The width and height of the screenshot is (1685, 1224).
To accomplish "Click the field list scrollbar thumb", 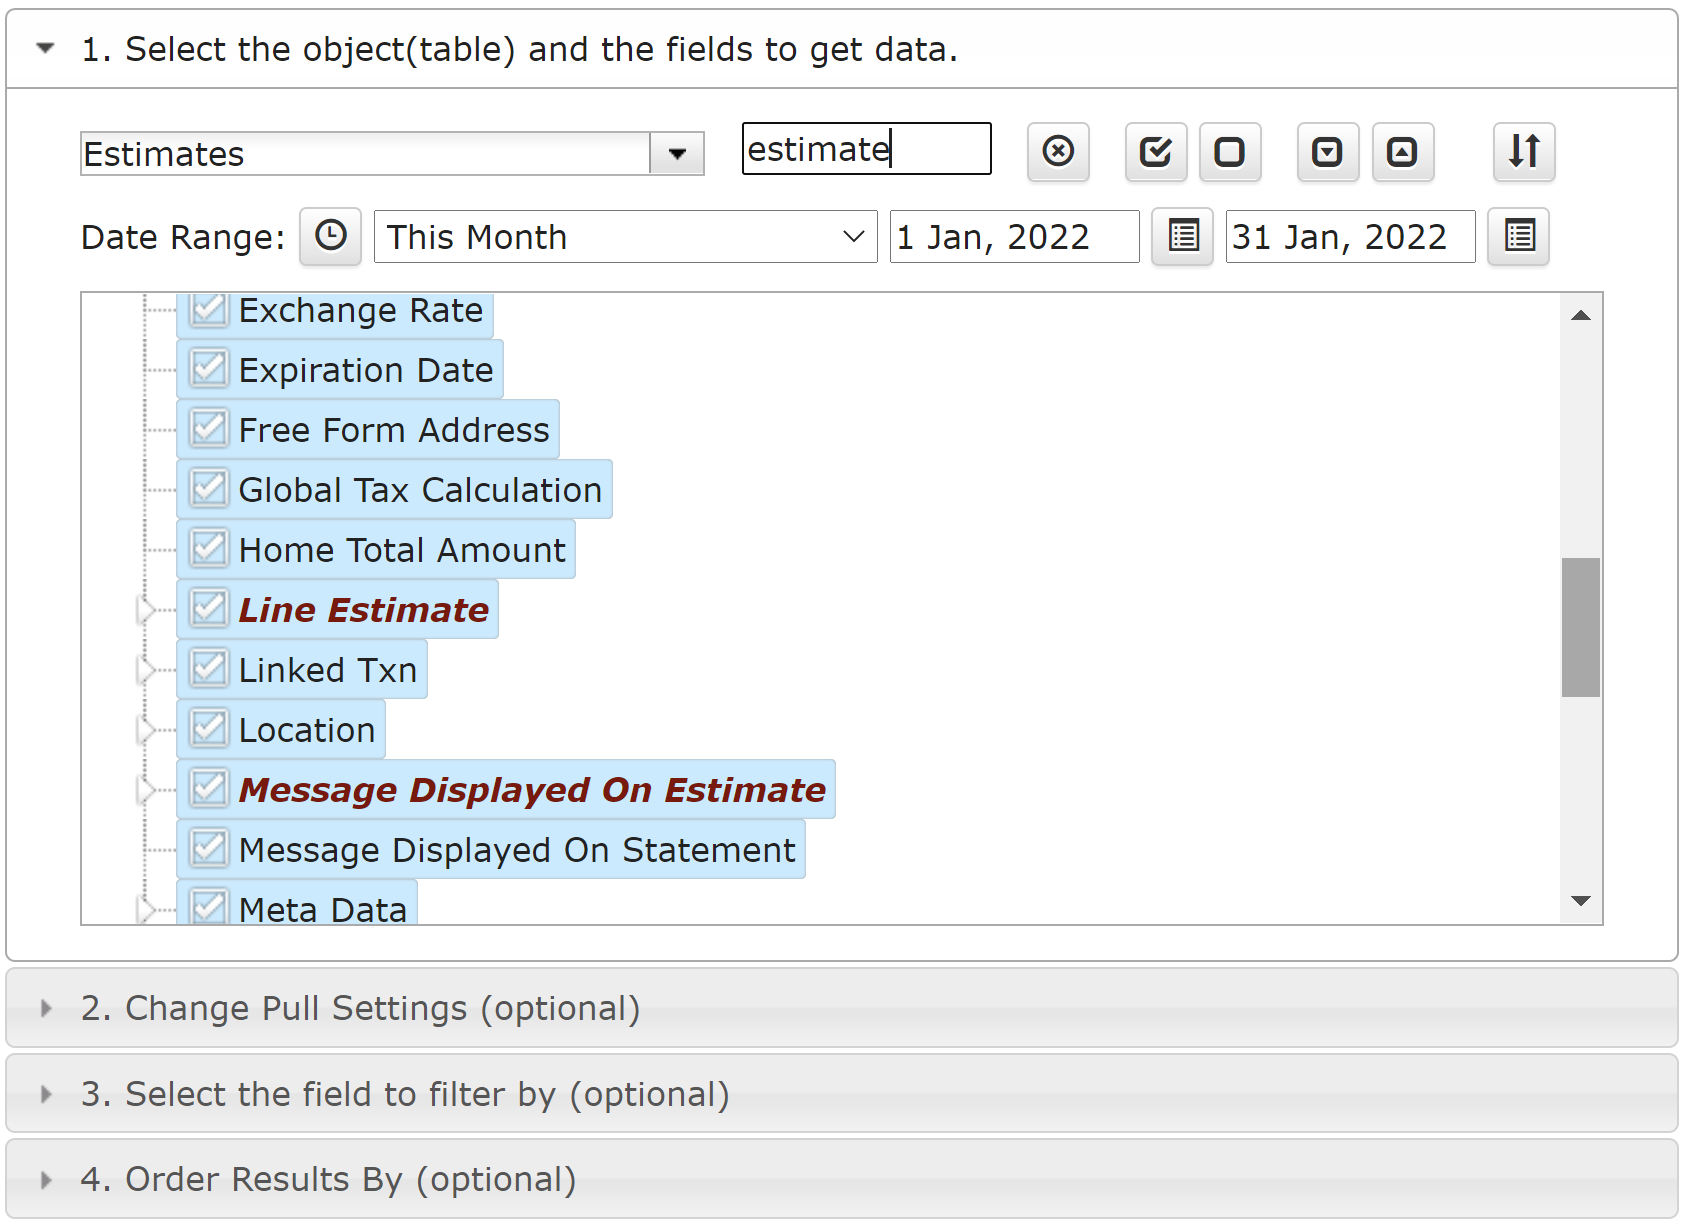I will (x=1581, y=627).
